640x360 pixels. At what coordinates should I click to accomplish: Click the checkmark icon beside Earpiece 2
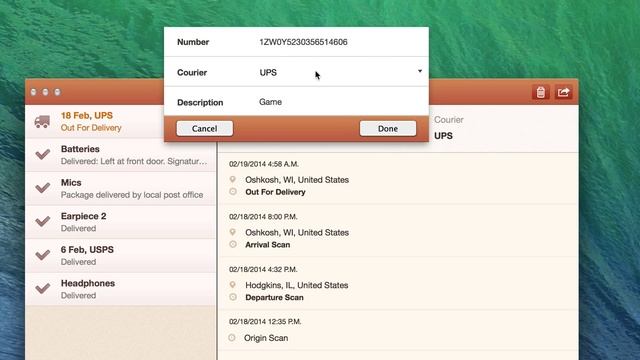point(42,221)
